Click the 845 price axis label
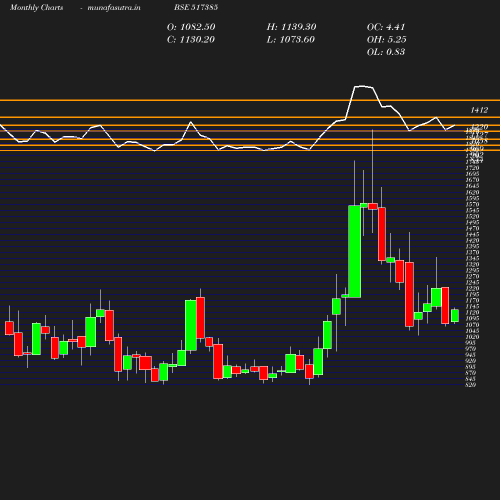Viewport: 500px width, 500px height. click(471, 379)
